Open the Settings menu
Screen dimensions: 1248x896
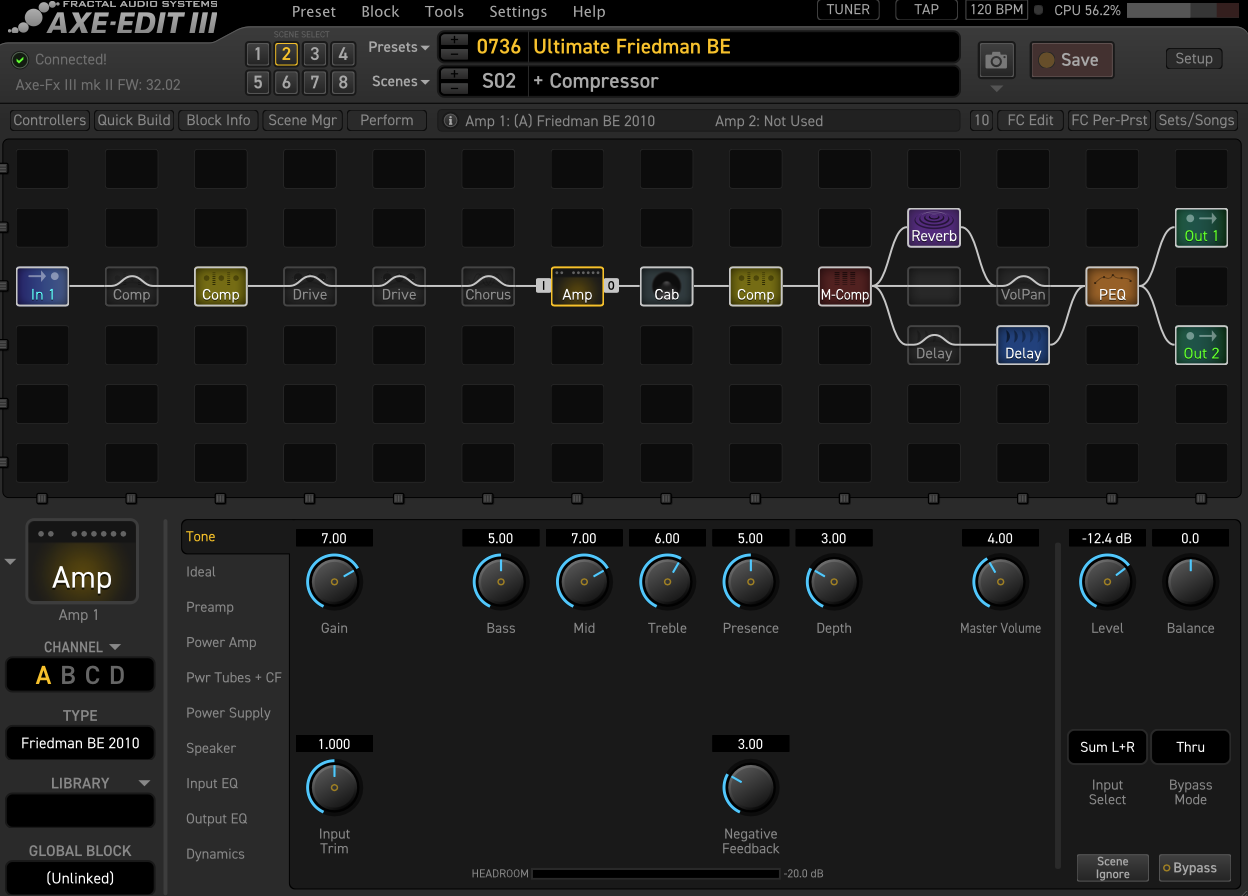tap(518, 12)
